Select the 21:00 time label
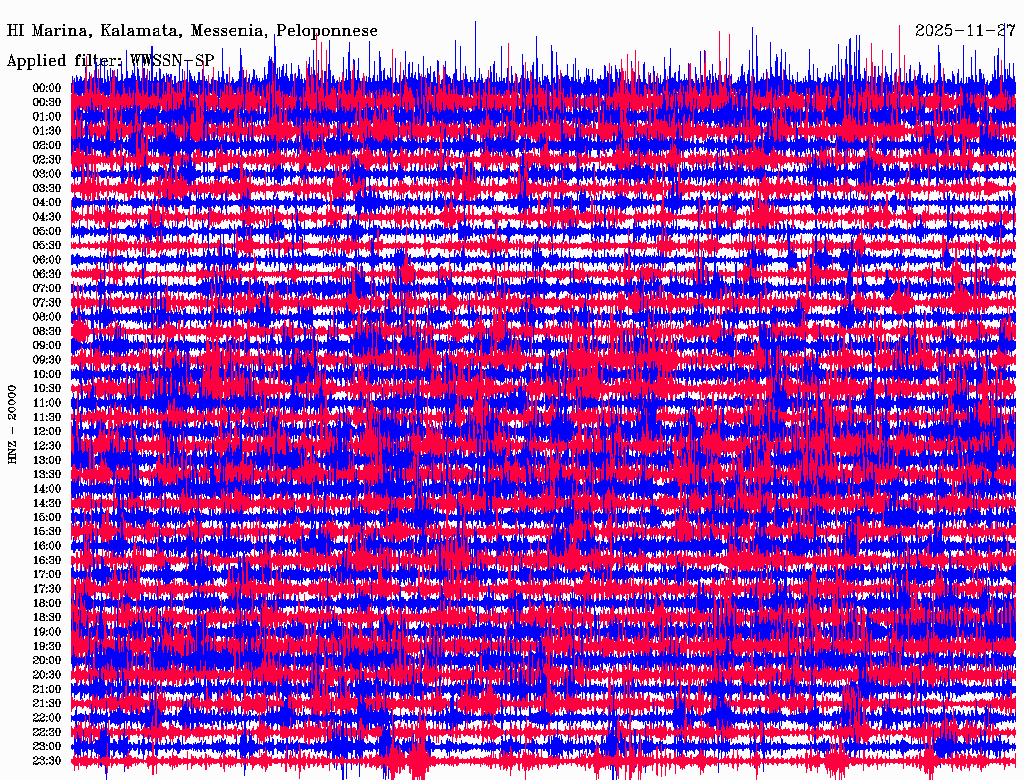The image size is (1024, 780). pos(47,689)
